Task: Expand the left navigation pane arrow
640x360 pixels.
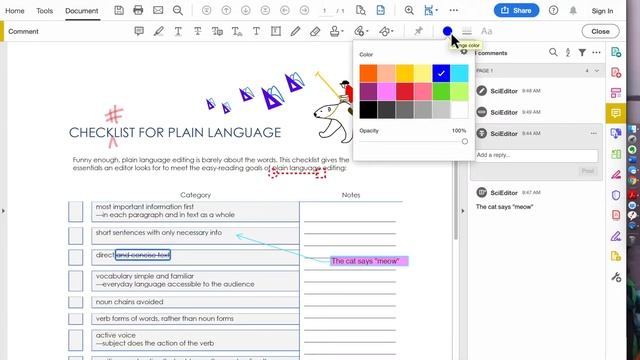Action: pyautogui.click(x=3, y=211)
